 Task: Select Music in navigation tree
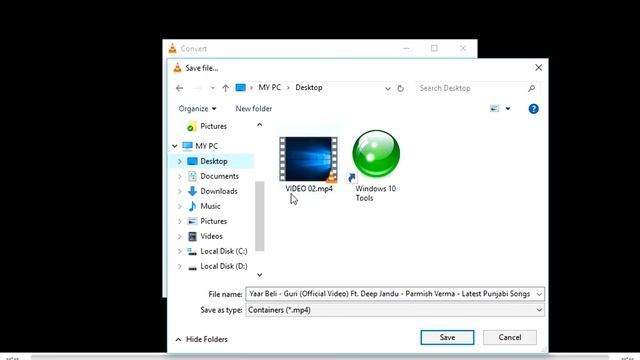(204, 207)
